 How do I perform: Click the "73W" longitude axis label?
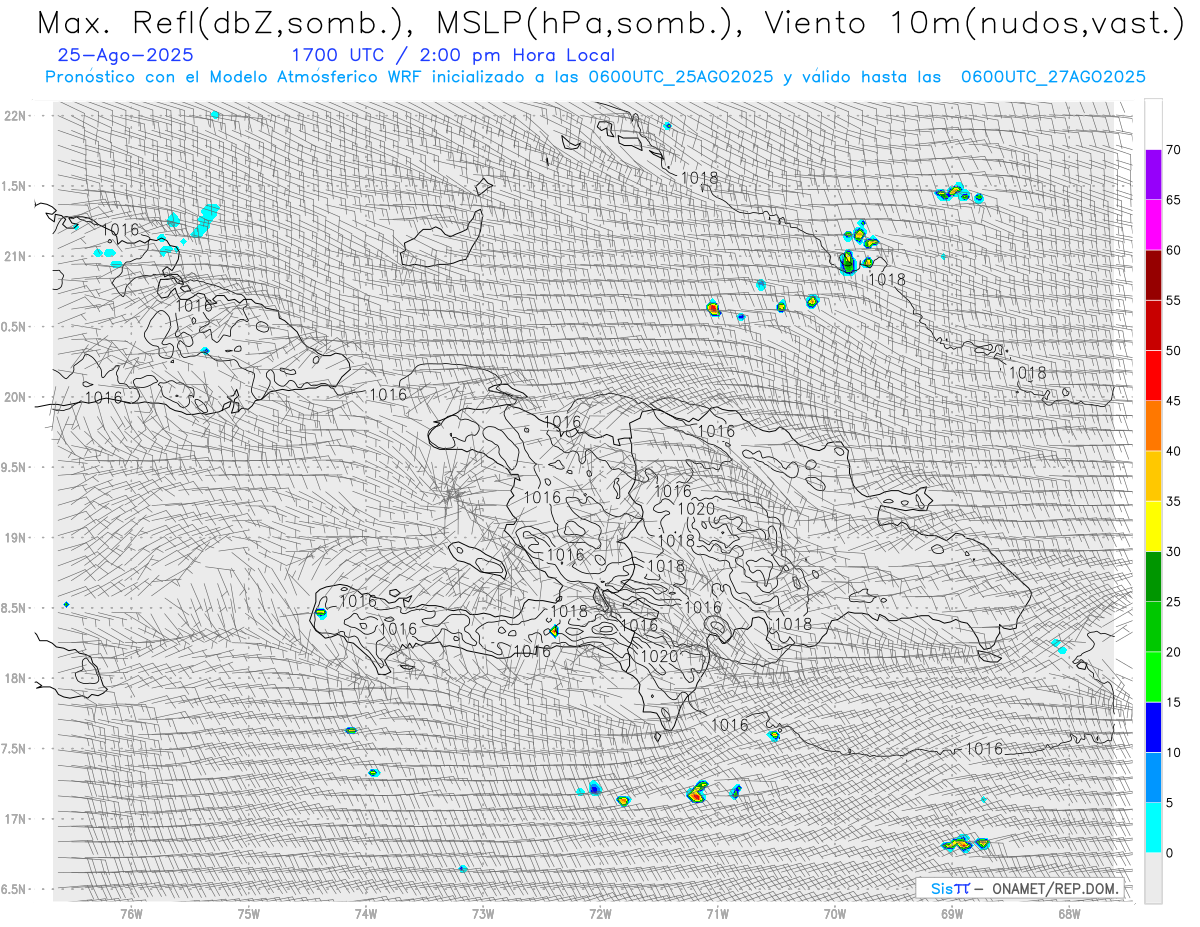[x=483, y=913]
